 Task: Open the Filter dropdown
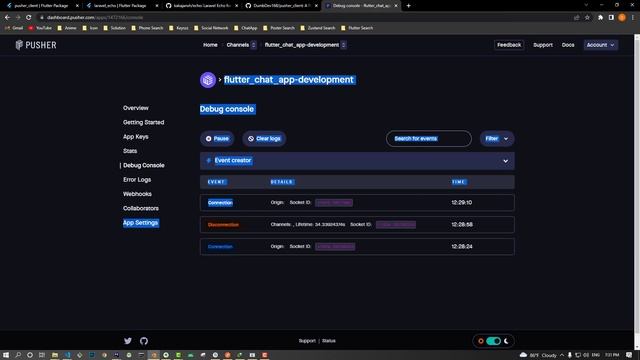click(x=497, y=139)
